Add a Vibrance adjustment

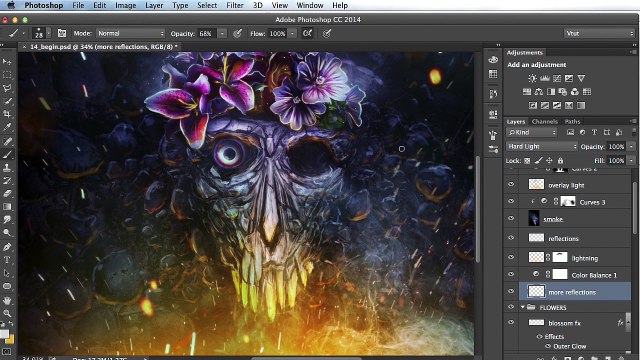pos(581,78)
